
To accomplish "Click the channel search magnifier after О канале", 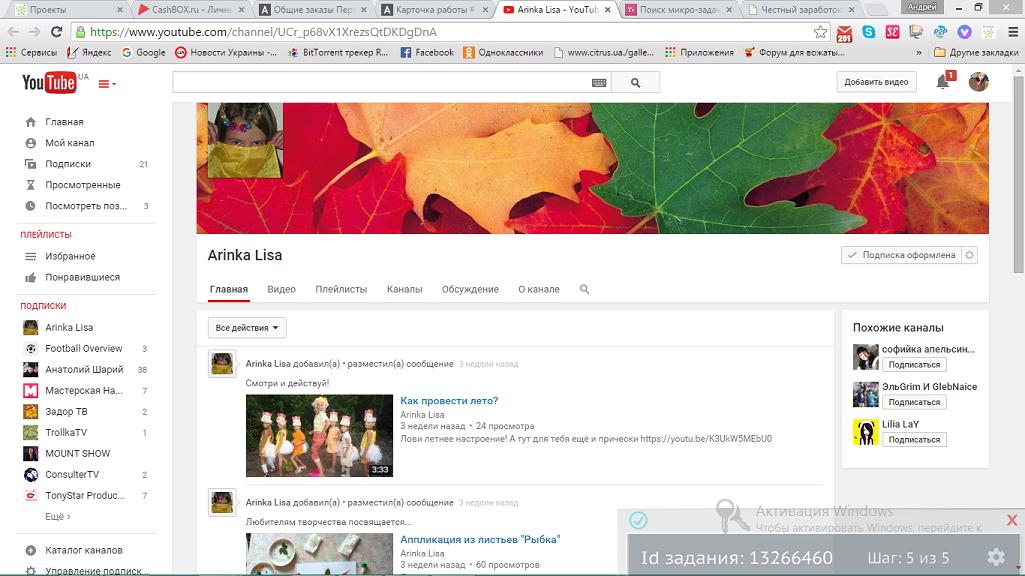I will pyautogui.click(x=584, y=289).
